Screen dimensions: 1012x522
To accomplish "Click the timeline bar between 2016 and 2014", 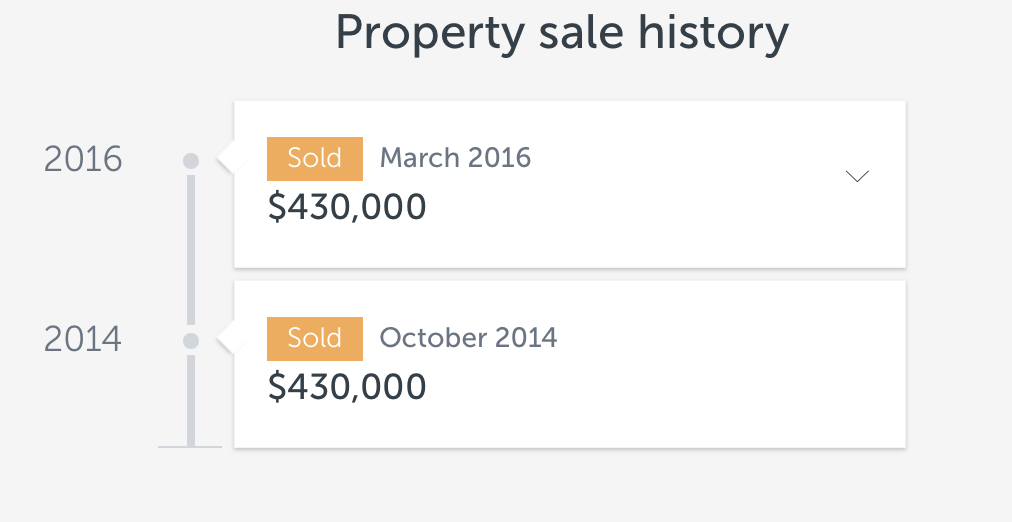I will click(191, 250).
